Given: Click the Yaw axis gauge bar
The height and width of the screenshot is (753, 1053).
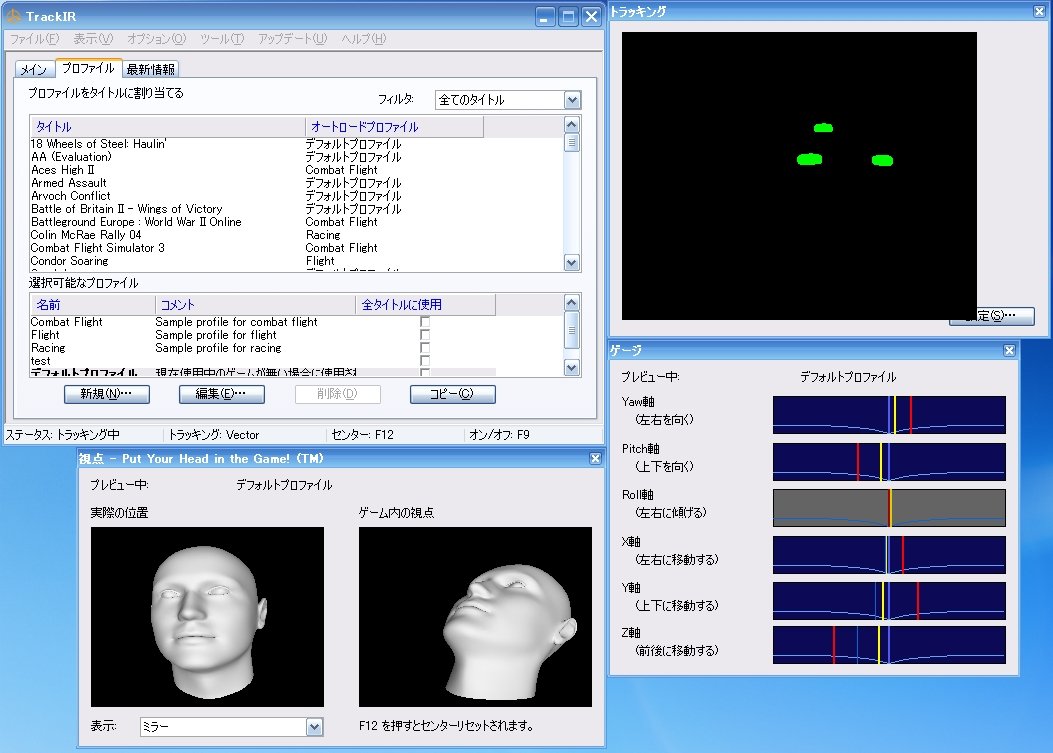Looking at the screenshot, I should point(888,415).
